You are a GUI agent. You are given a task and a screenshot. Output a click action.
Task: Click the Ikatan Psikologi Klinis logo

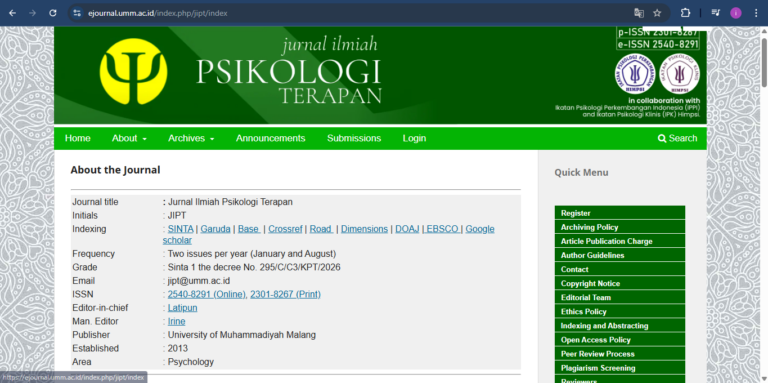679,74
